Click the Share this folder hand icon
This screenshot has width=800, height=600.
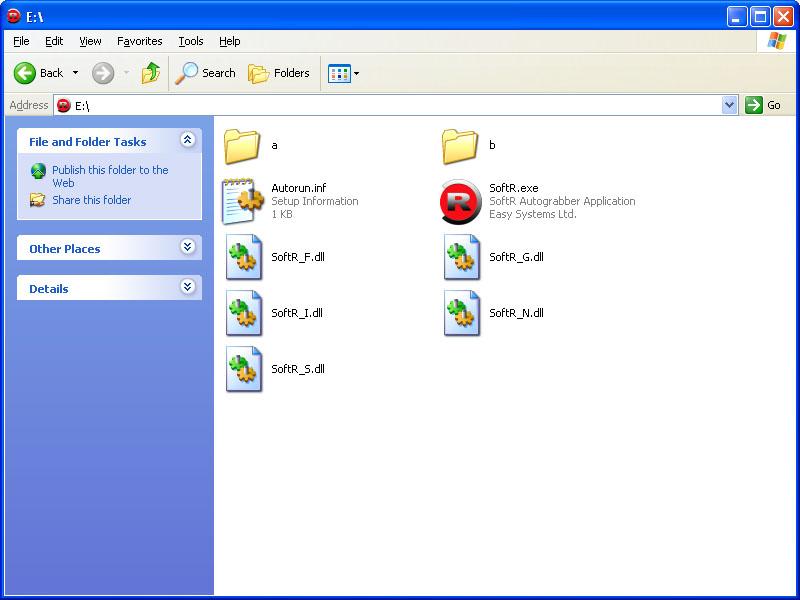tap(37, 199)
